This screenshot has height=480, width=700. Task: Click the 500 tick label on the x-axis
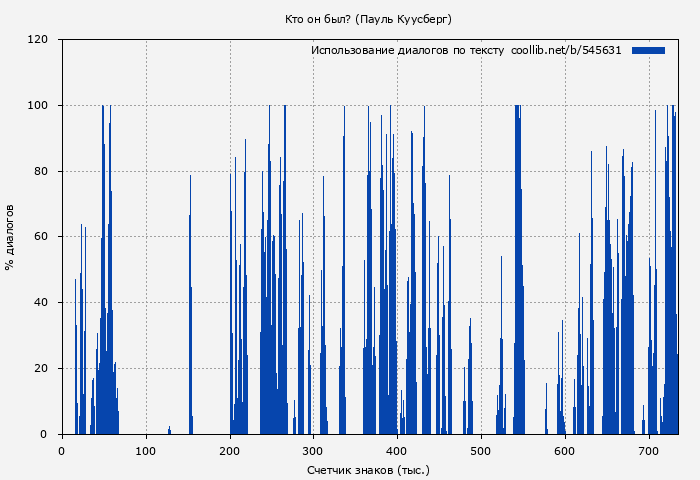482,450
